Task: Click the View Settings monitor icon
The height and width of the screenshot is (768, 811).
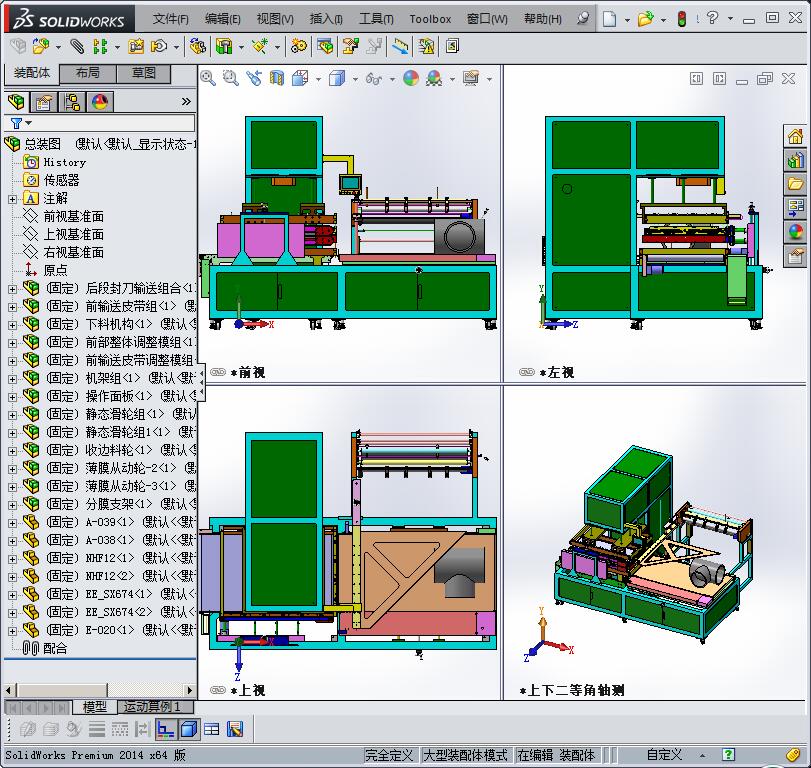Action: (471, 79)
